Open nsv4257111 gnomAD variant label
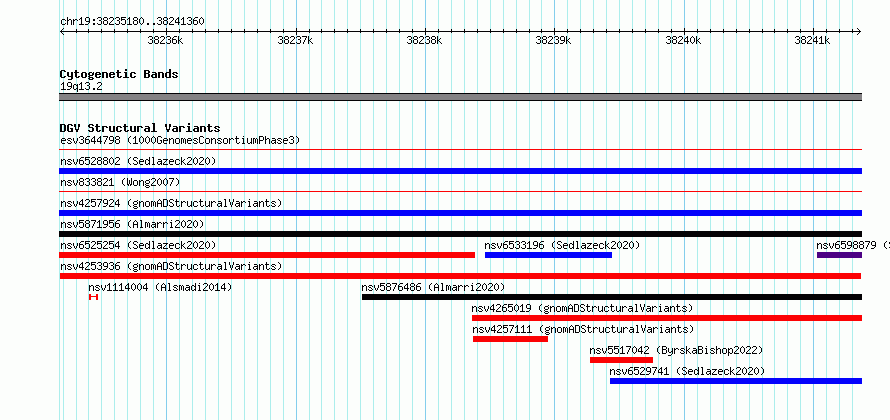890x420 pixels. [583, 329]
